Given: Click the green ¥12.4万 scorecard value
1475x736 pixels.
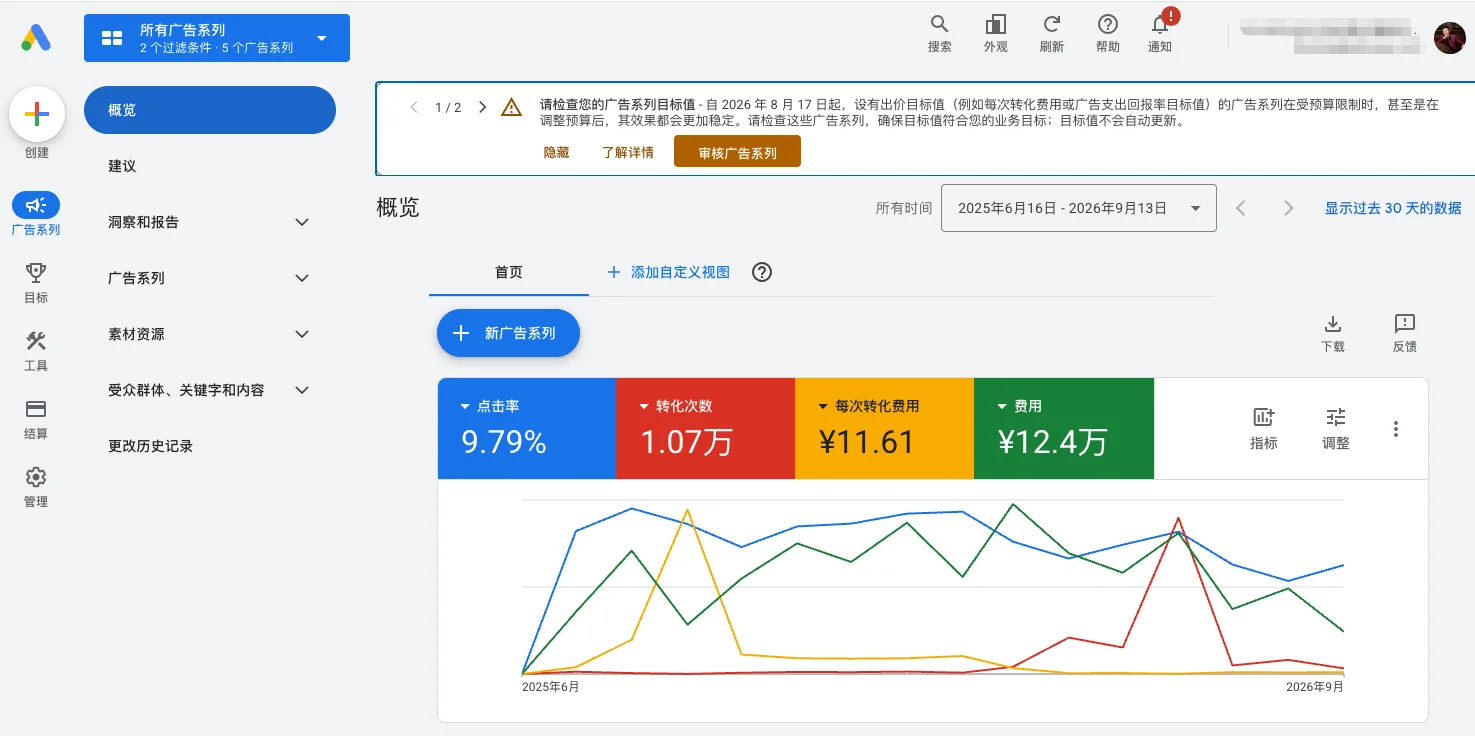Looking at the screenshot, I should [x=1053, y=441].
